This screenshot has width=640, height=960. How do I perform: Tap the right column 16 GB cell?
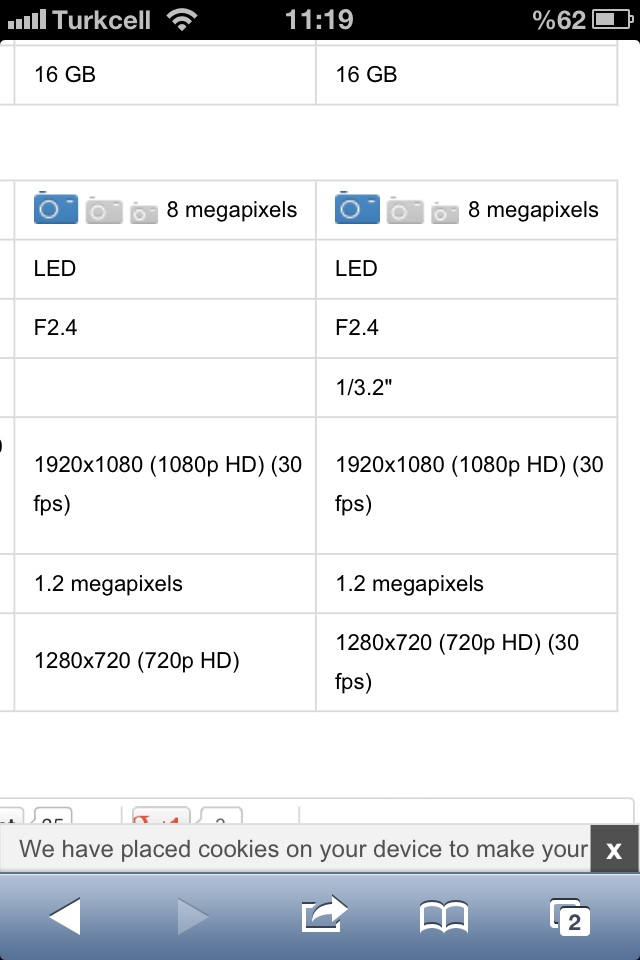pyautogui.click(x=467, y=75)
